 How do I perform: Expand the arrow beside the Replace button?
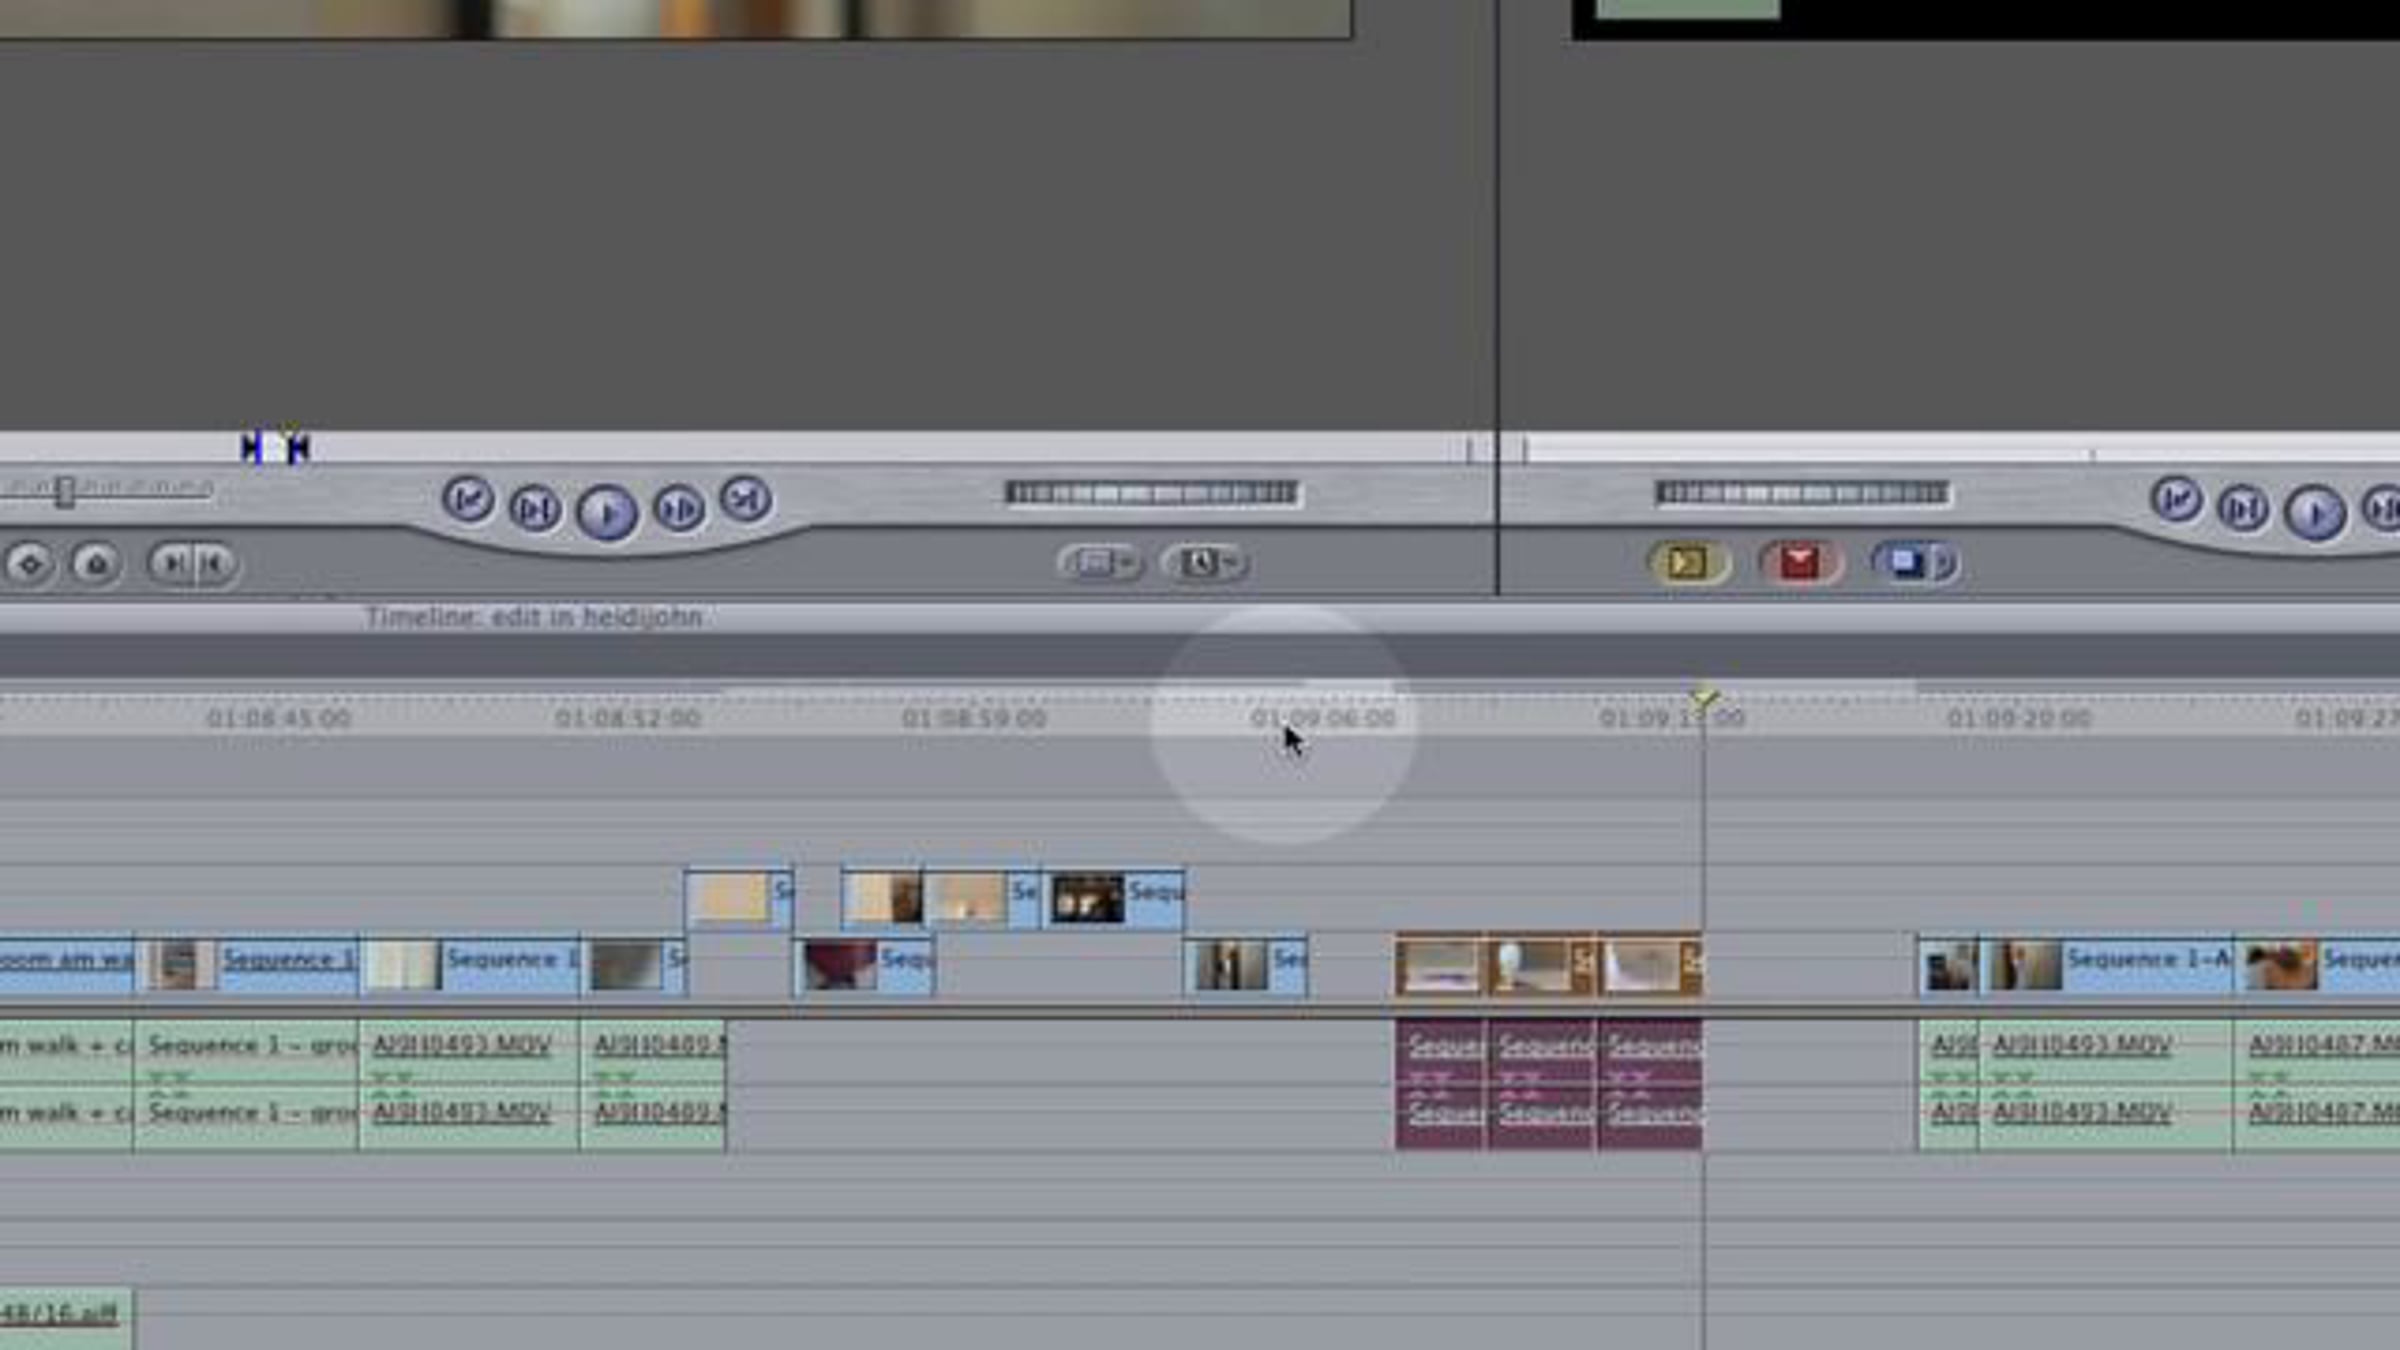[1945, 563]
